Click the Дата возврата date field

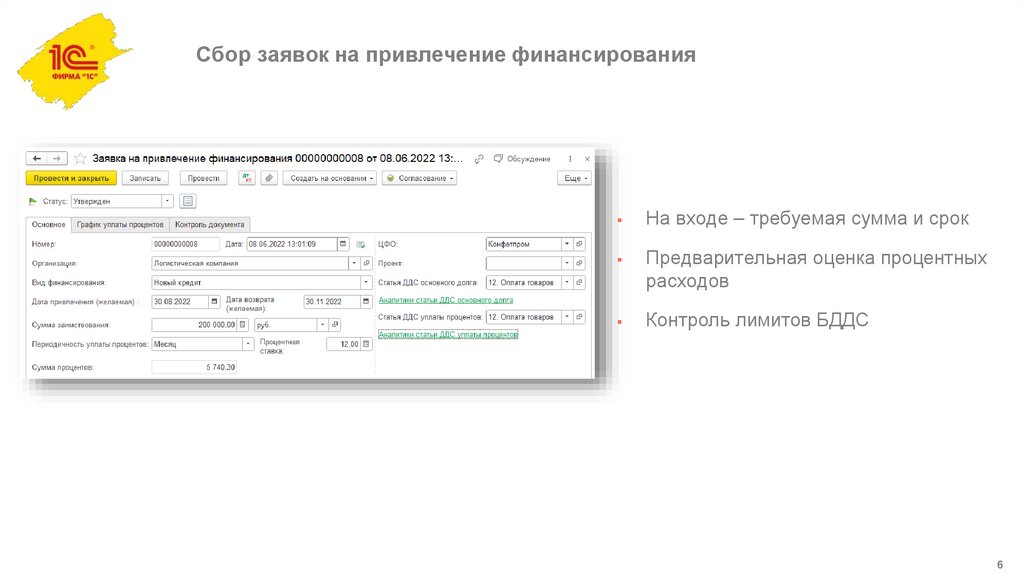[332, 302]
